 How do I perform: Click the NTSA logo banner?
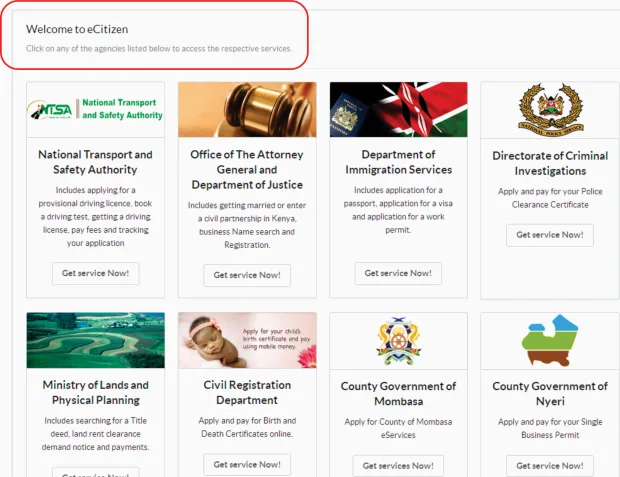(x=95, y=110)
